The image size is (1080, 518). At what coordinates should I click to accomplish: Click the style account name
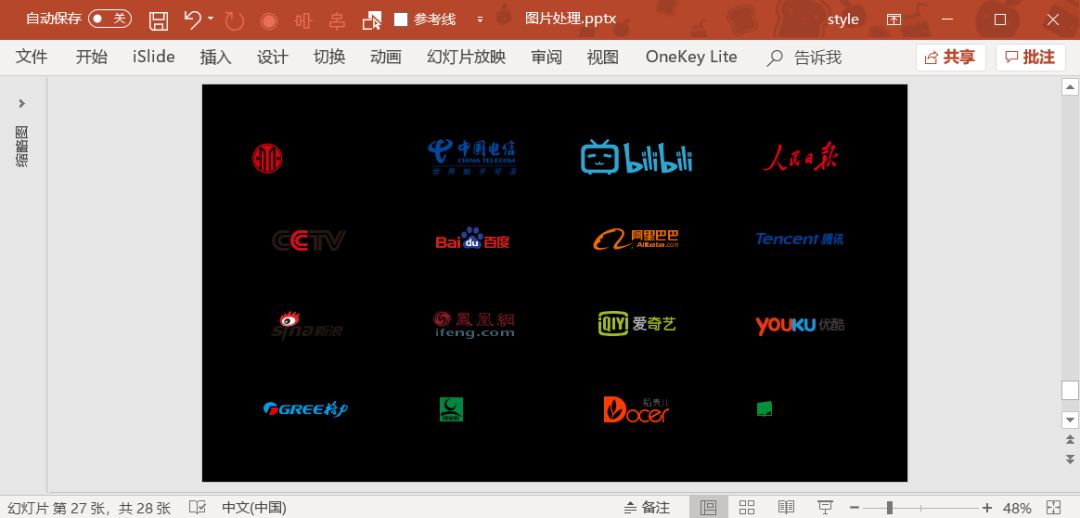point(843,19)
